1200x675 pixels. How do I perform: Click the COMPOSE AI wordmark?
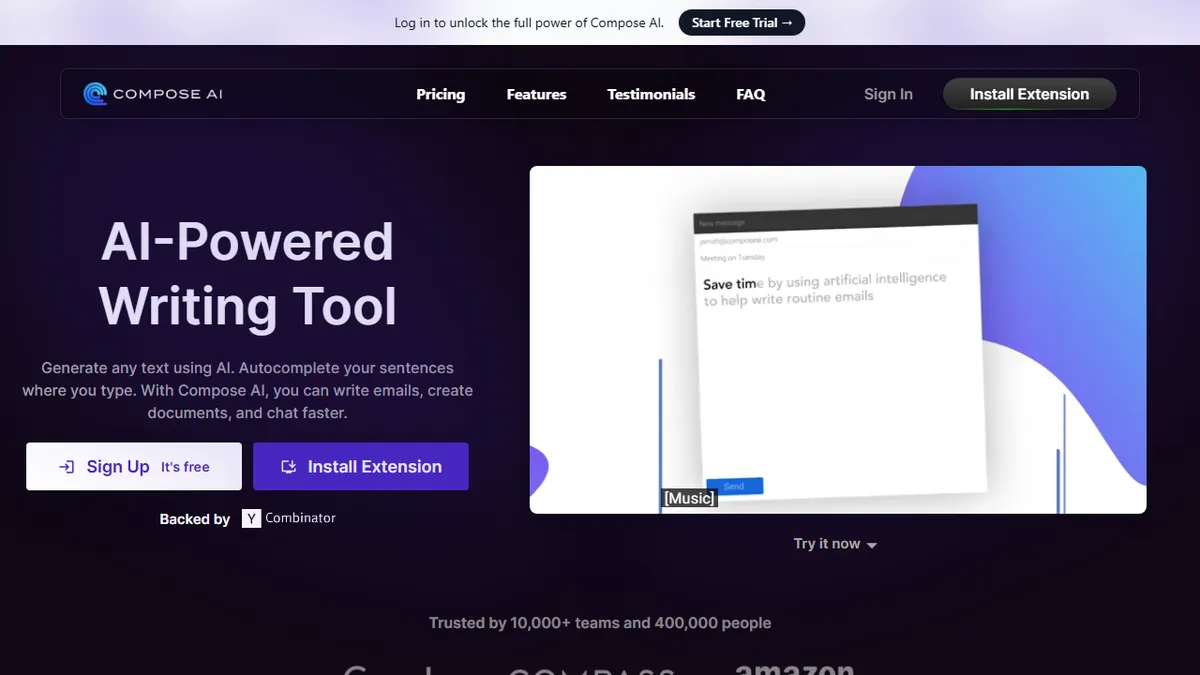pyautogui.click(x=168, y=94)
